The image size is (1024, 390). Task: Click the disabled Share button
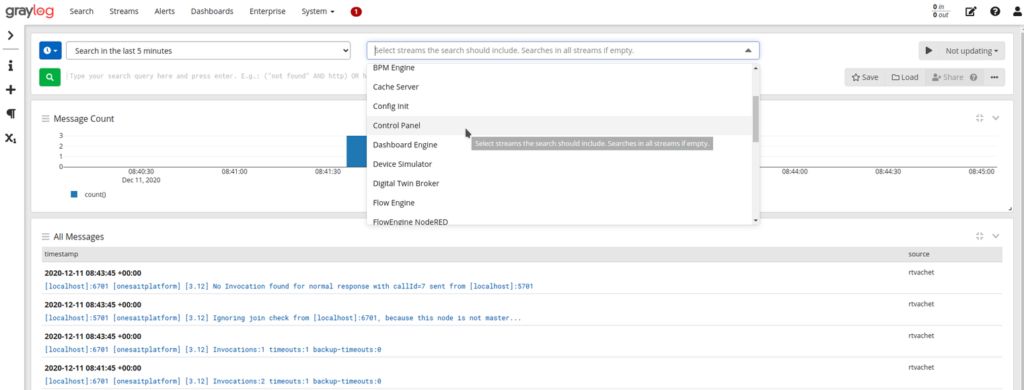pos(954,77)
